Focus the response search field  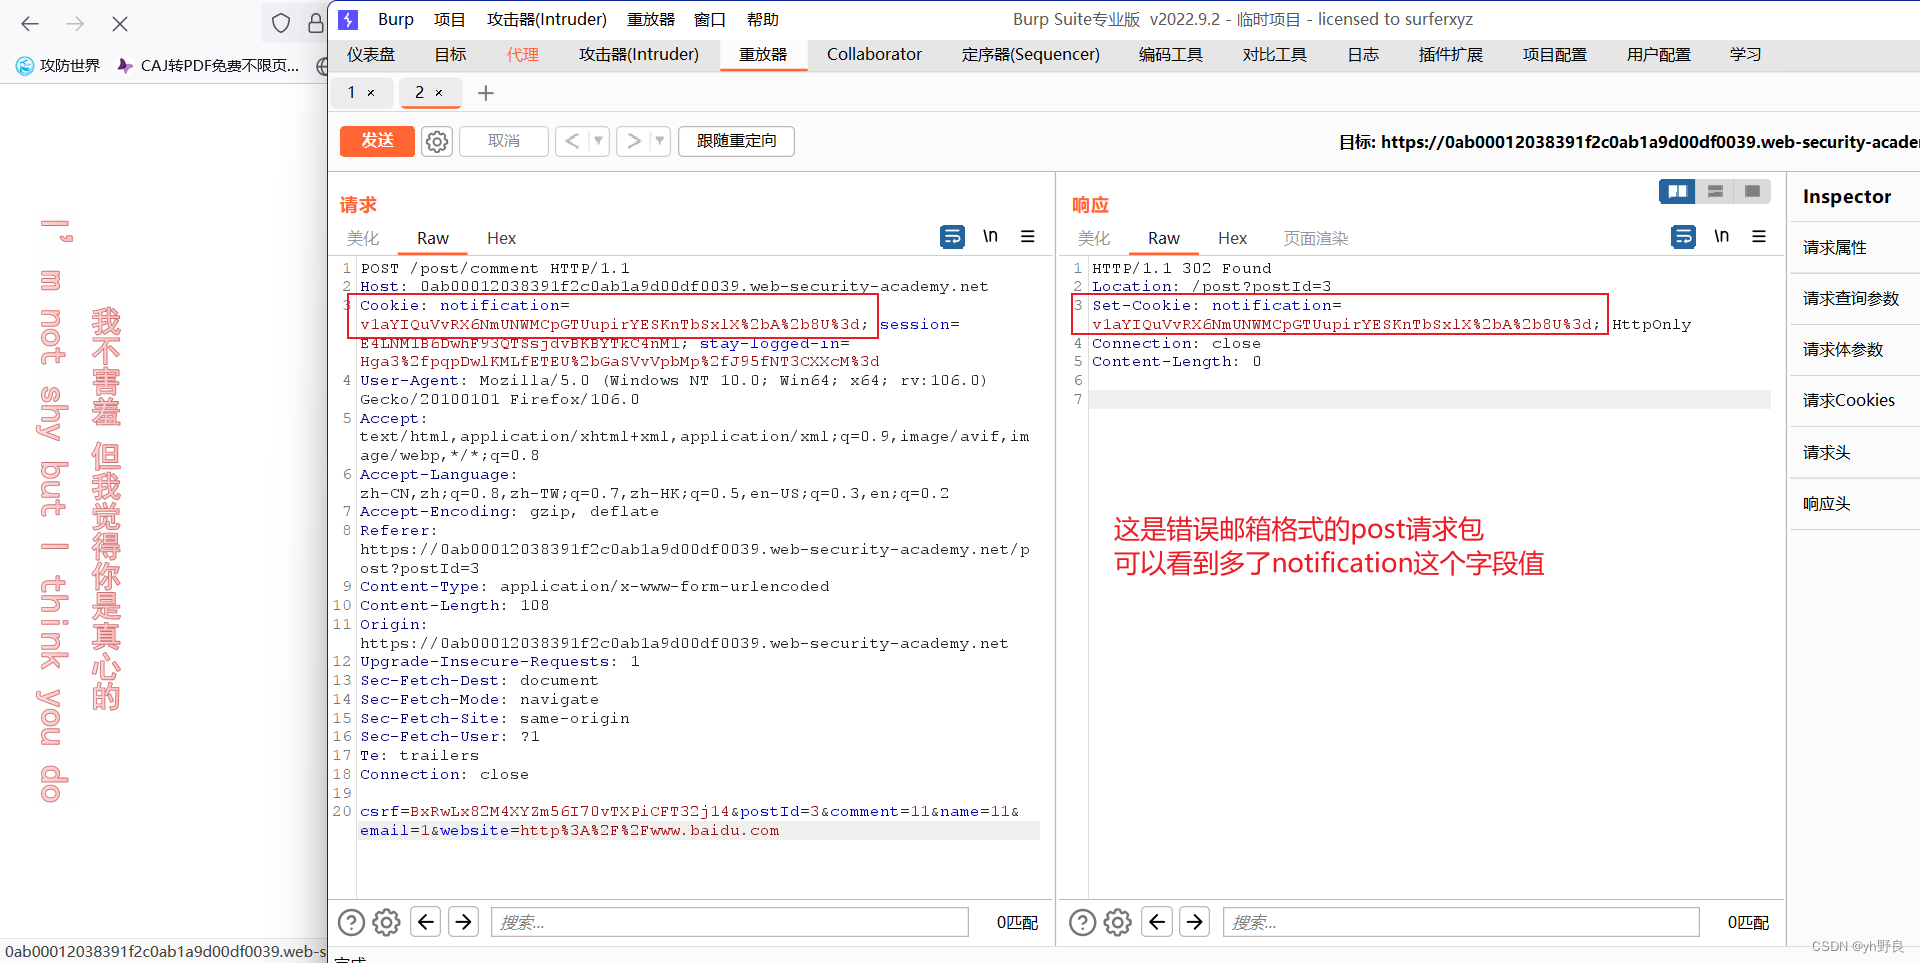pyautogui.click(x=1461, y=922)
